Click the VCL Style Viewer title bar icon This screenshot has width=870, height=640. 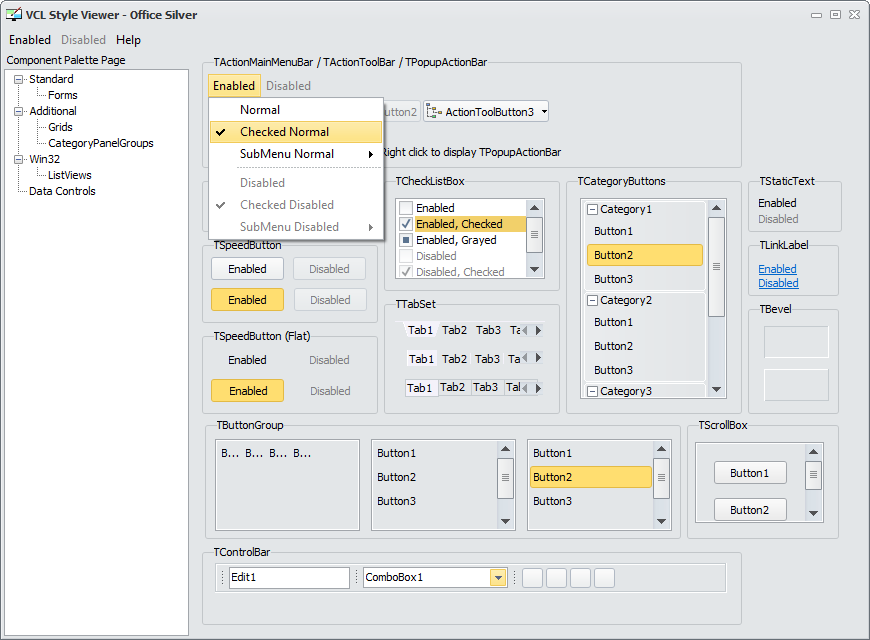point(14,14)
